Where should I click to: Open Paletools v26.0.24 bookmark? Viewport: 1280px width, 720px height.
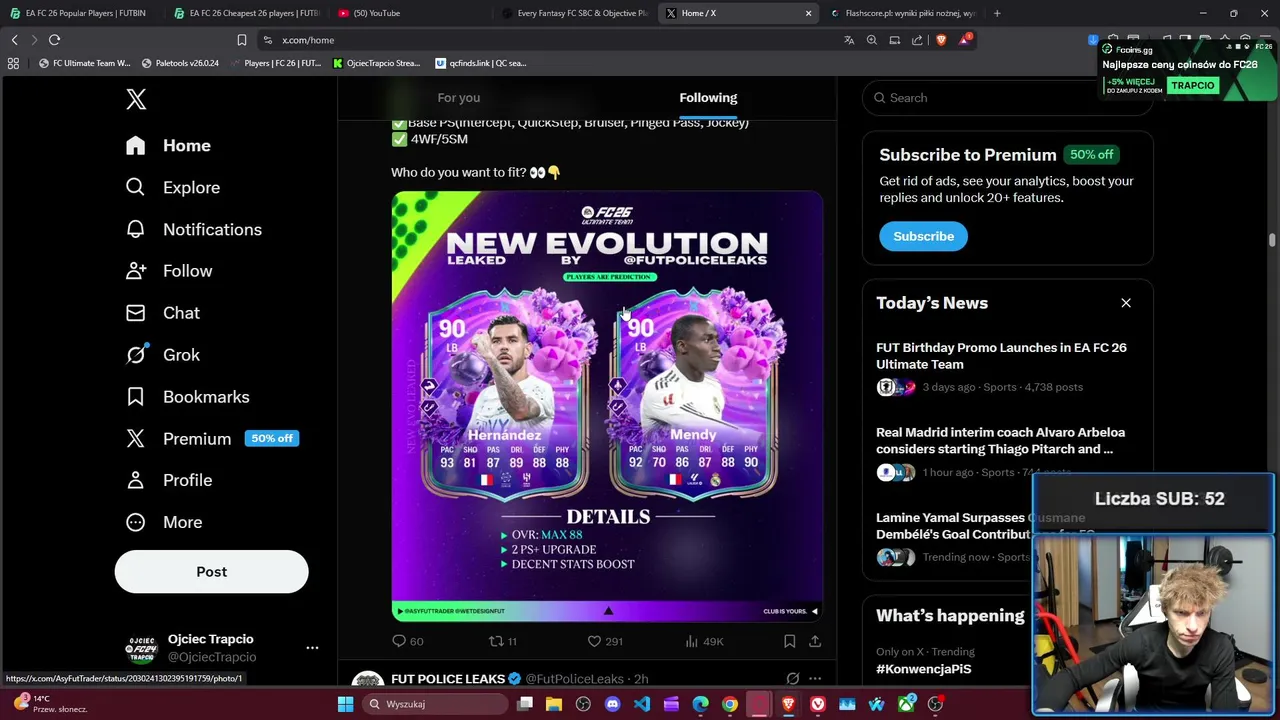(x=180, y=63)
